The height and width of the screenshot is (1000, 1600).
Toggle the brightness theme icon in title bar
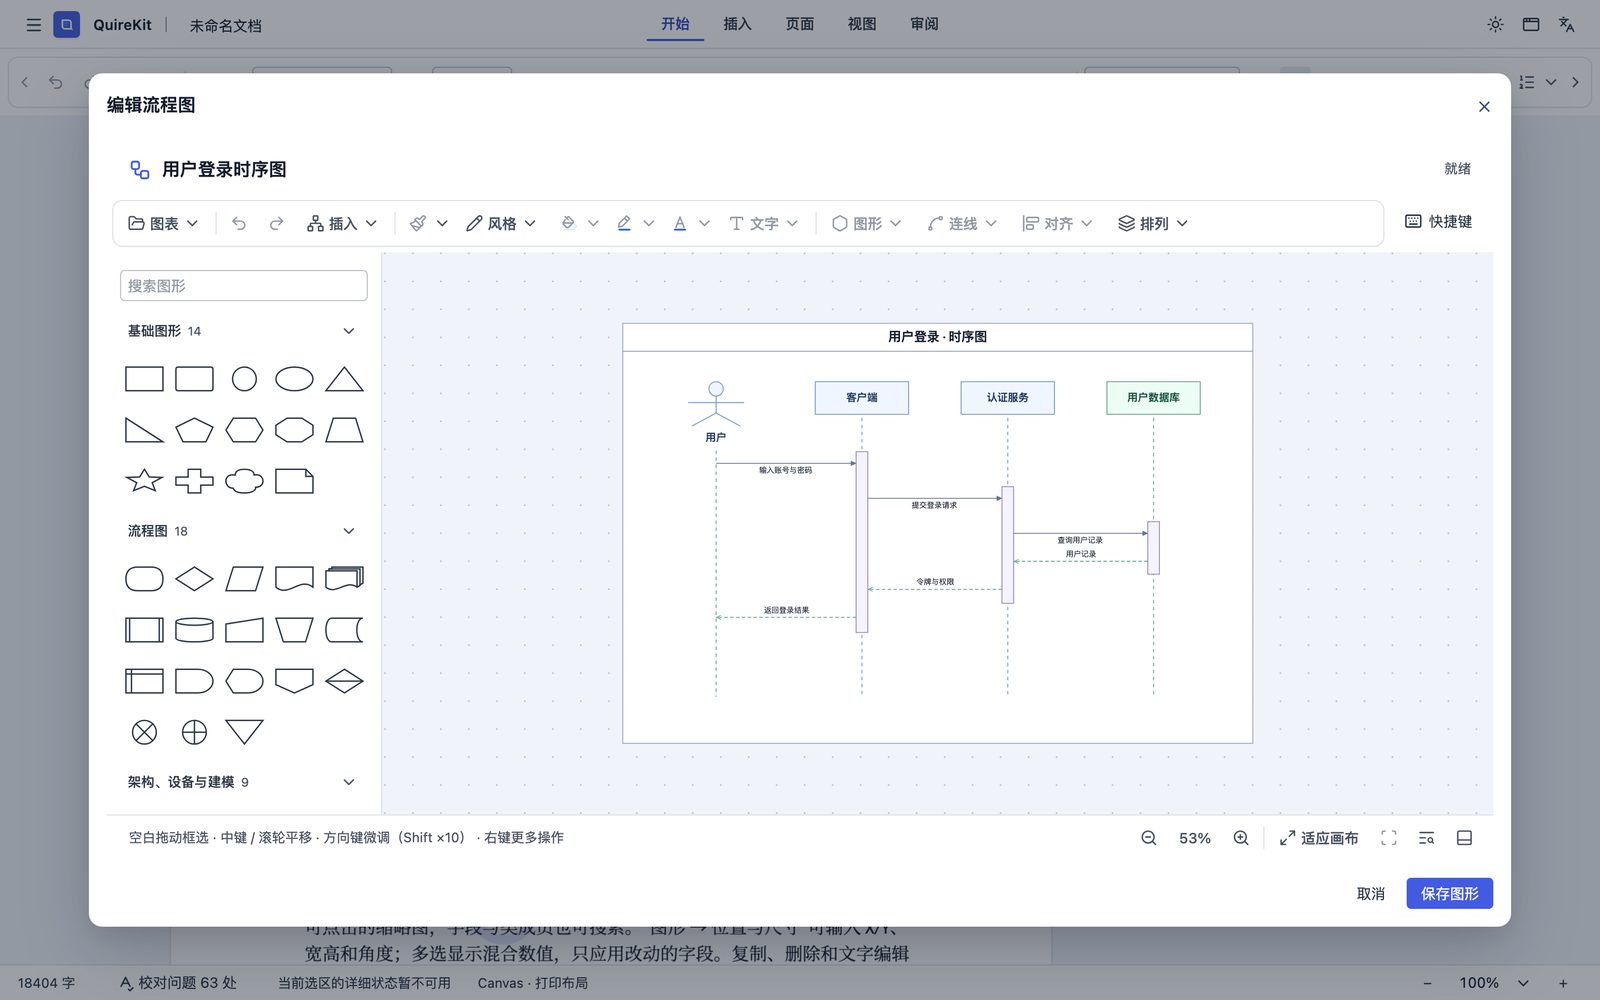(x=1495, y=24)
